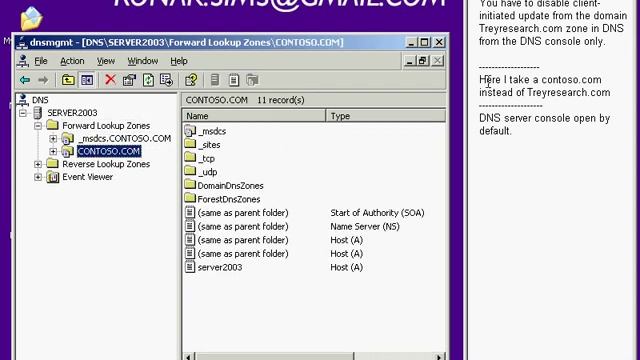Maximize the dnsmgmt window

coord(424,42)
